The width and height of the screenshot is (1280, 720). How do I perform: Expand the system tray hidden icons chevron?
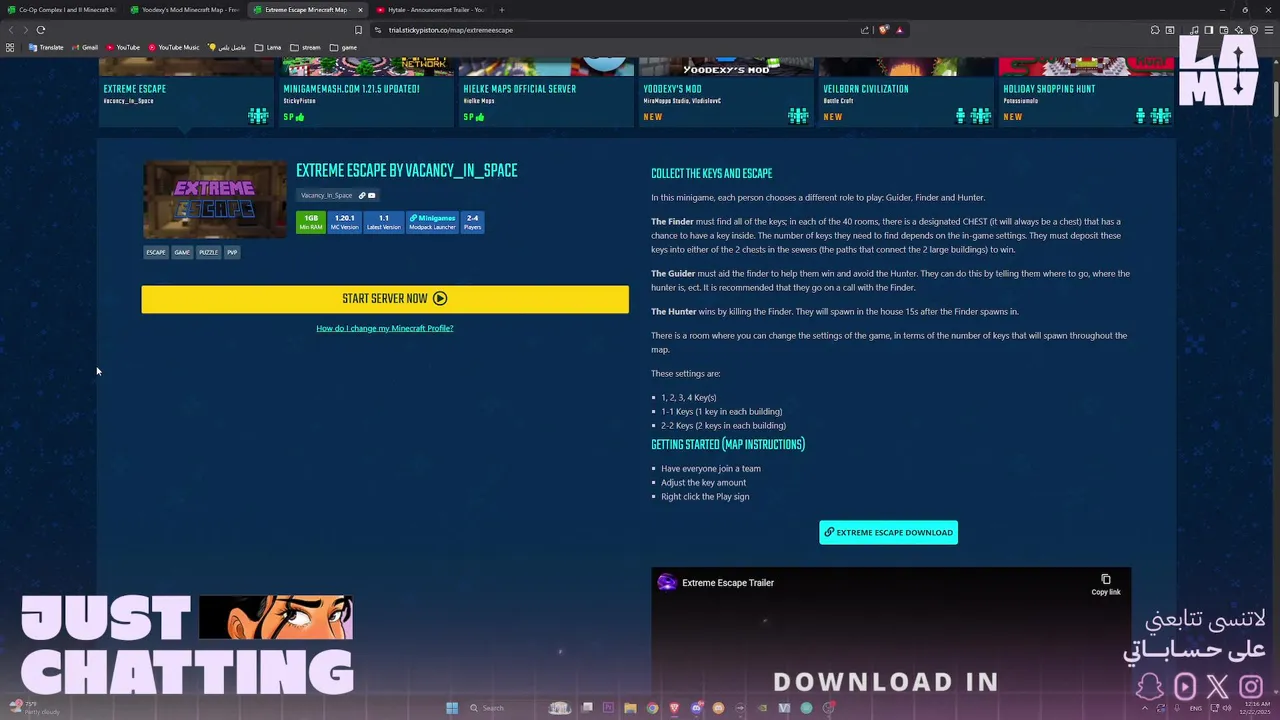coord(1145,708)
